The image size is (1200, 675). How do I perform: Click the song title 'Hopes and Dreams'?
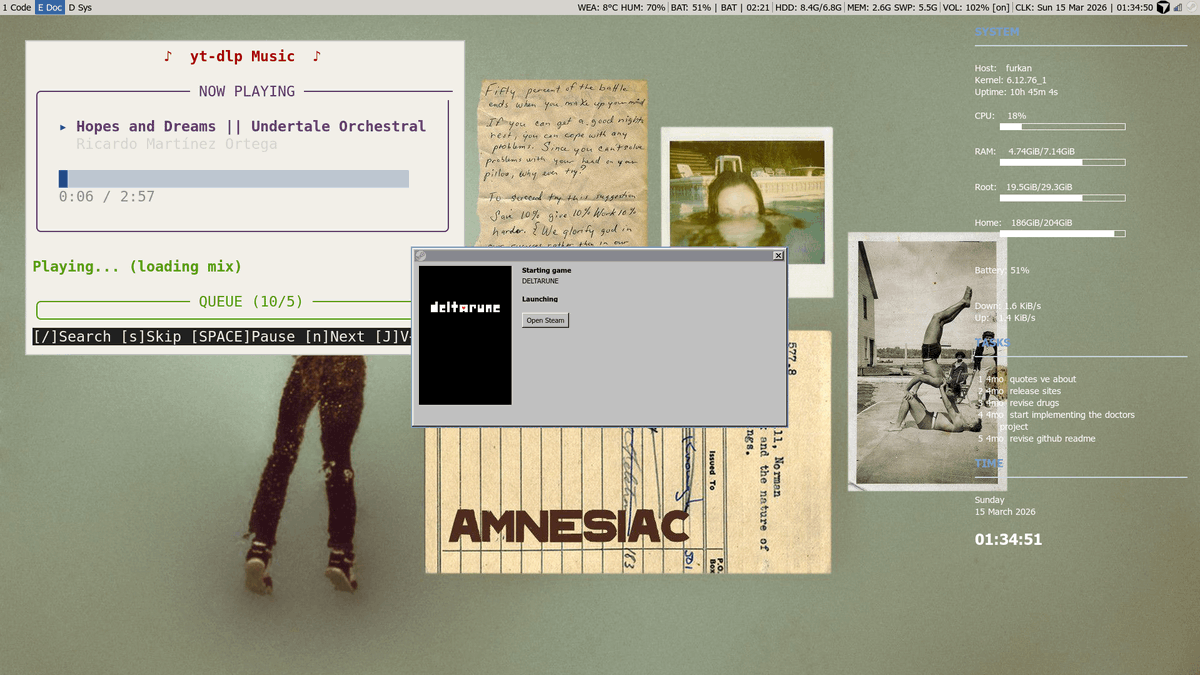click(146, 126)
